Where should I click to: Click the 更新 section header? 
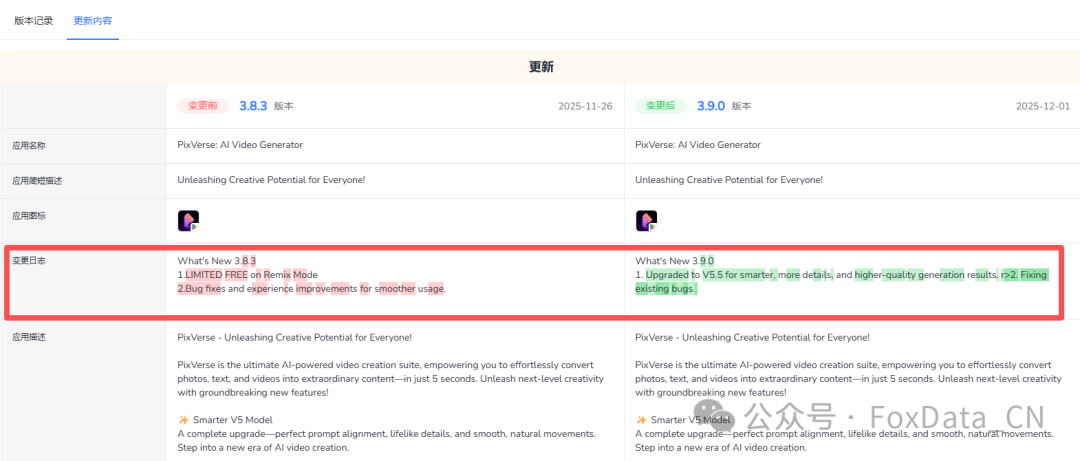click(x=541, y=67)
